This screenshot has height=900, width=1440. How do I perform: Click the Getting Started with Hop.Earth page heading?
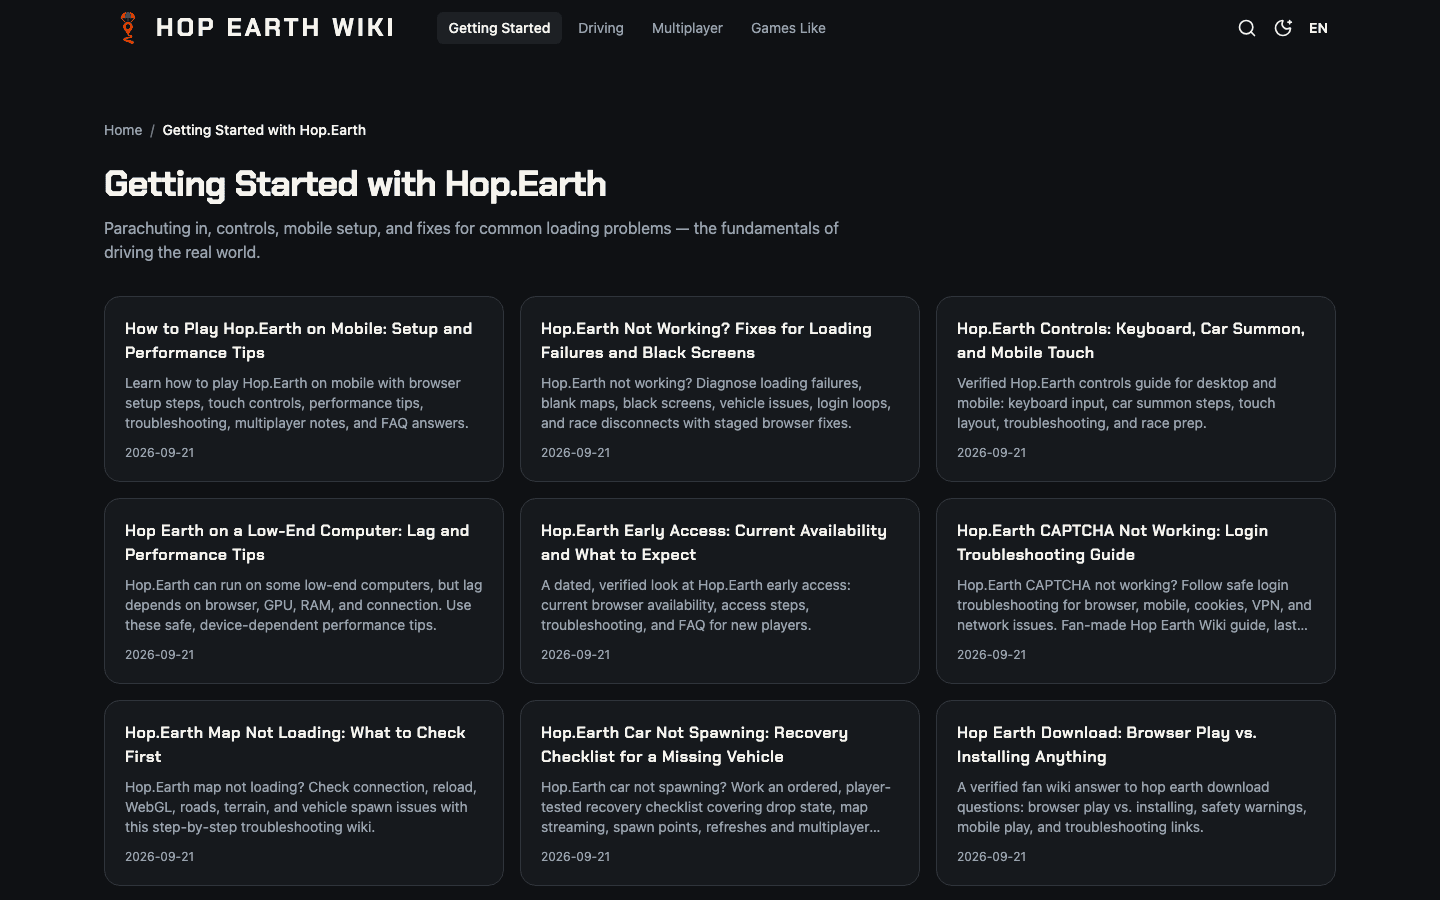pos(355,184)
